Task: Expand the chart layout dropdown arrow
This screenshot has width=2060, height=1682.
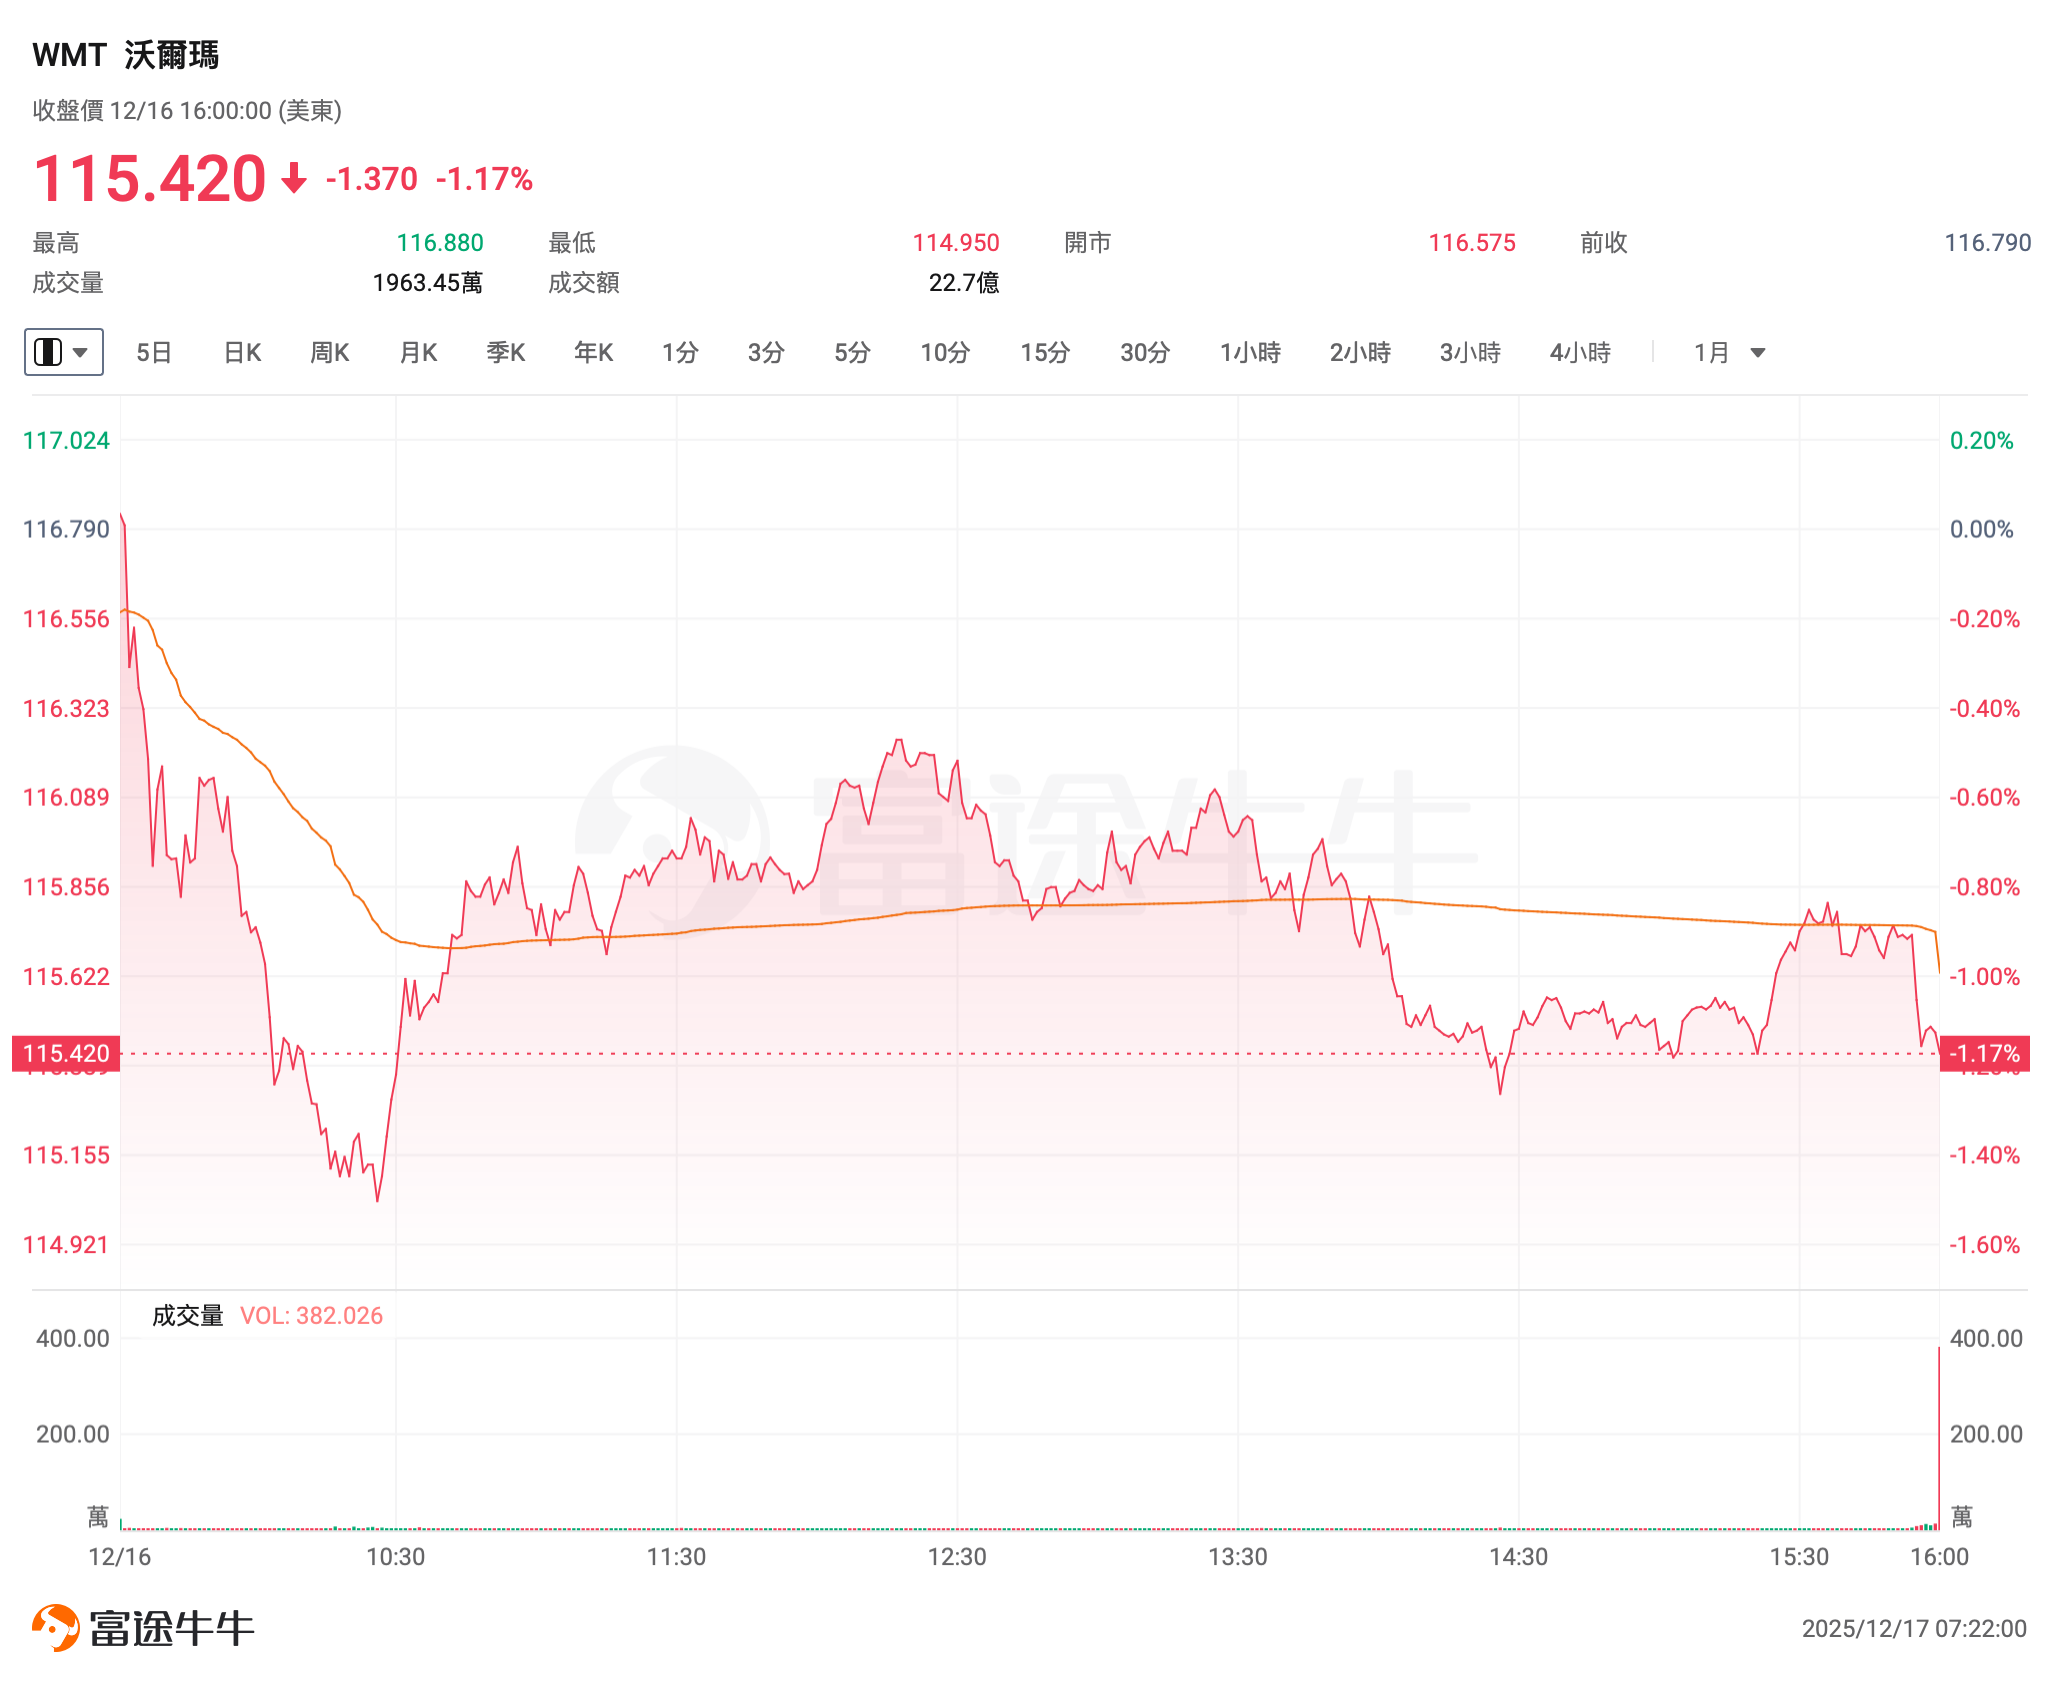Action: tap(82, 352)
